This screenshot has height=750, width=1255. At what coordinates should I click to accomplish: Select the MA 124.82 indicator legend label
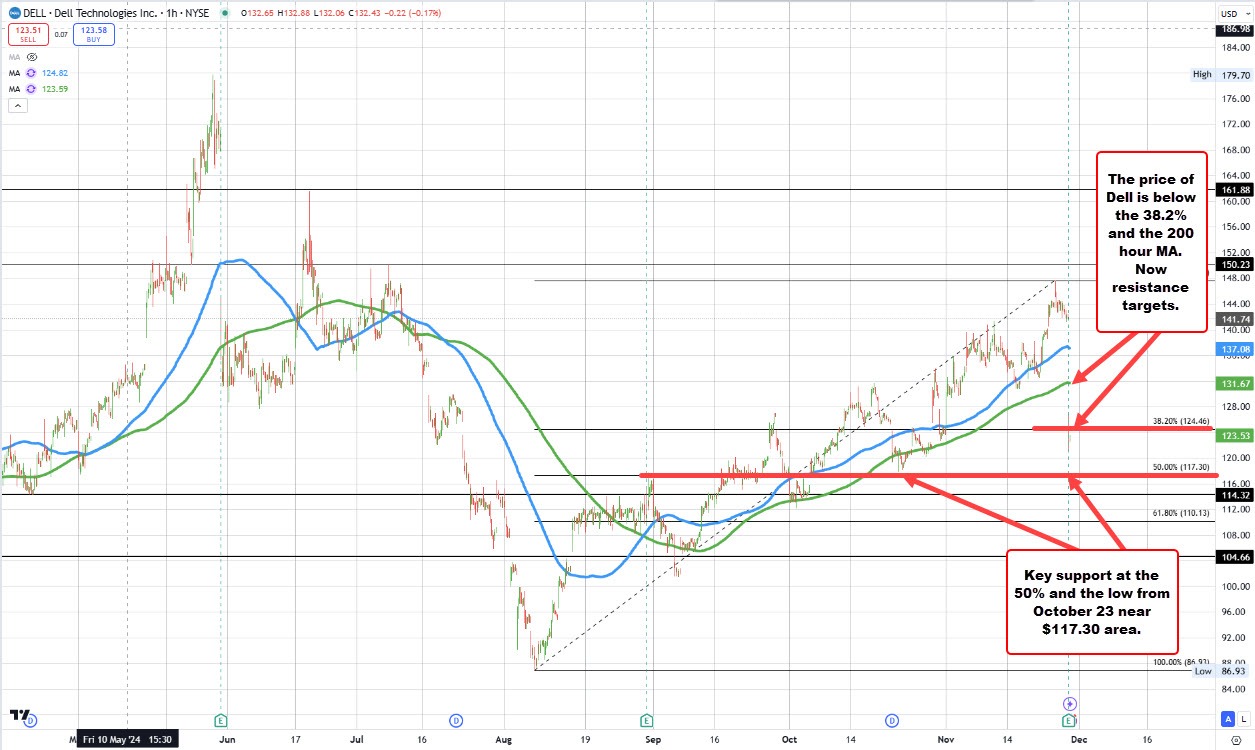click(13, 73)
